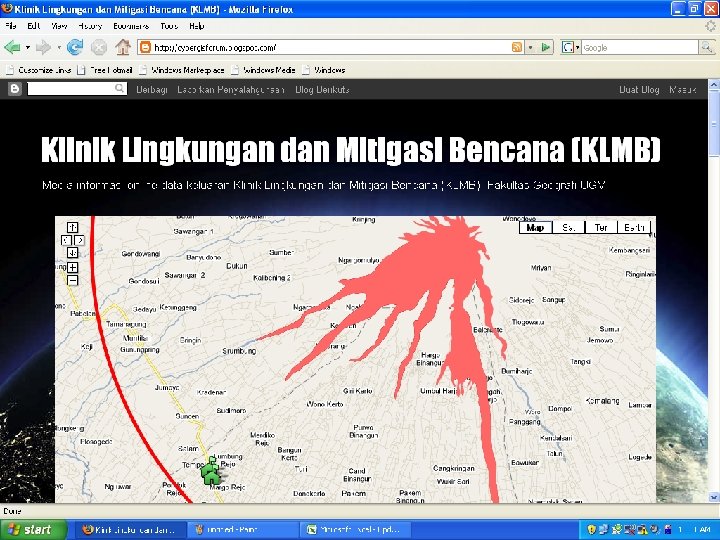
Task: Click the Blogger logo in navbar
Action: pyautogui.click(x=15, y=89)
